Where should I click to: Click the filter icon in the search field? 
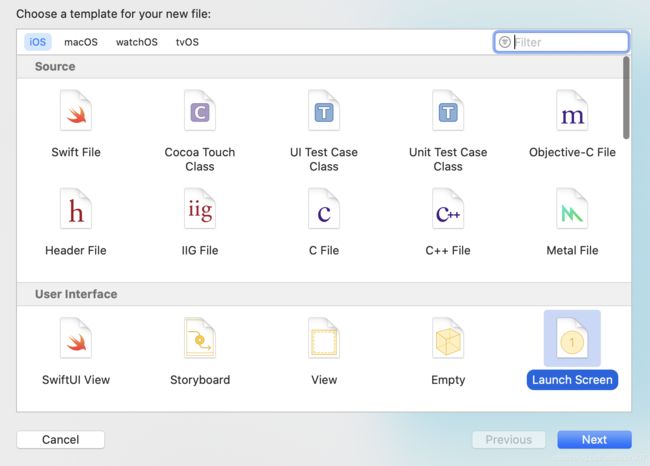click(504, 42)
